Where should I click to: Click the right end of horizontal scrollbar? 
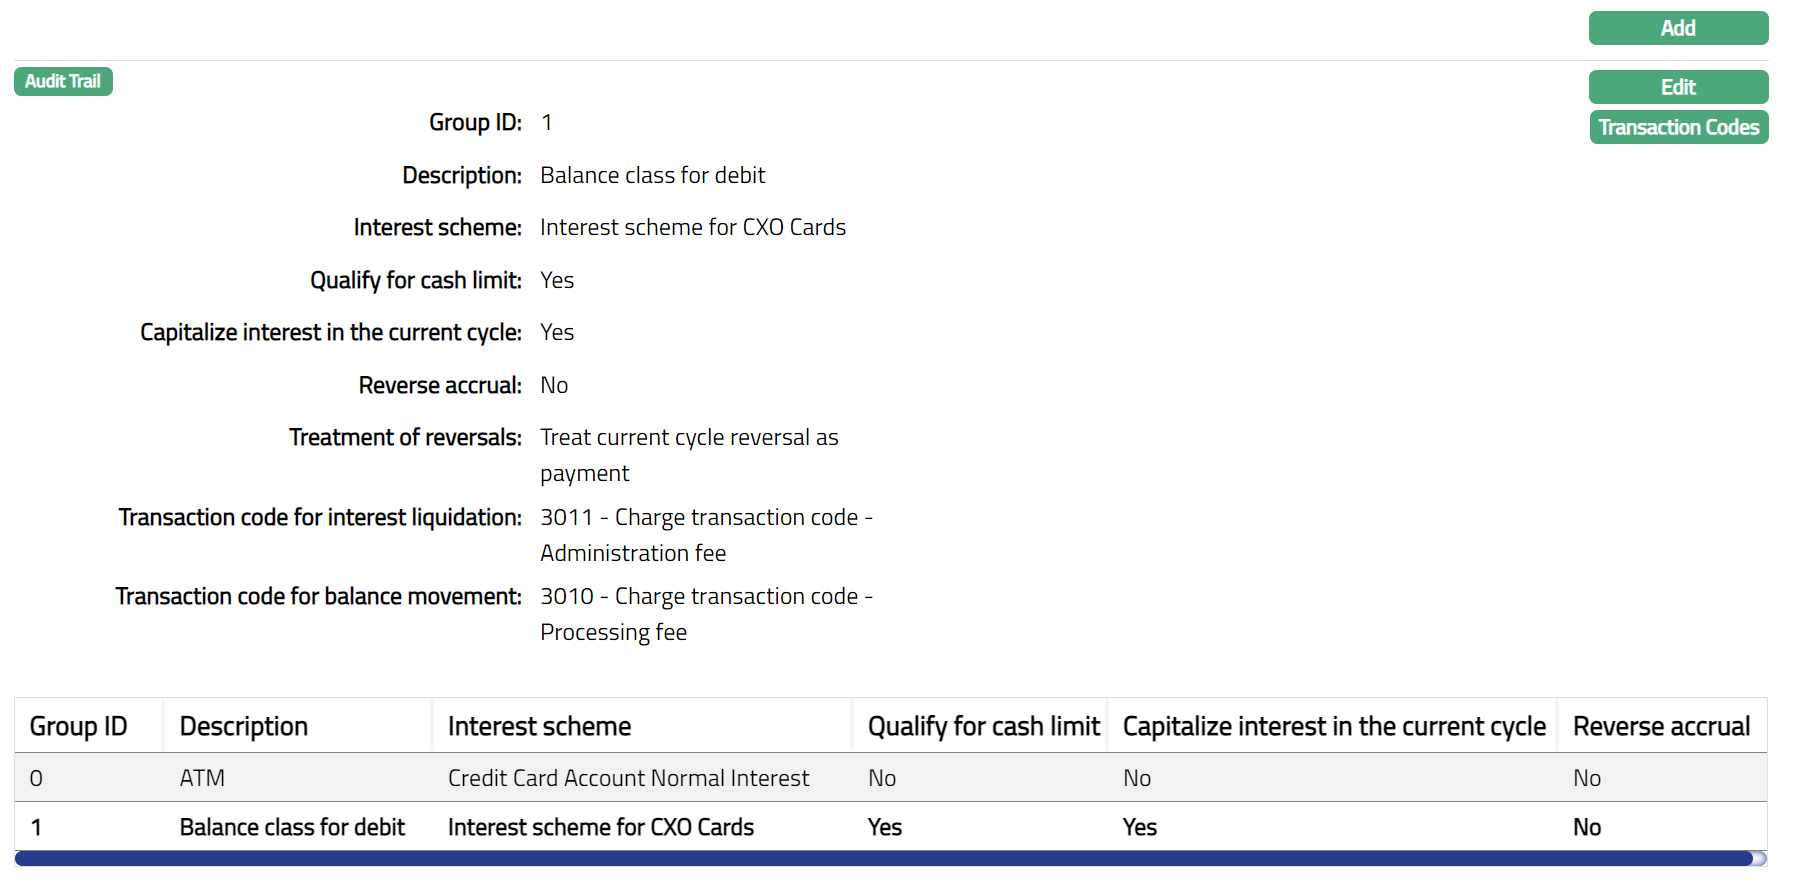1760,858
